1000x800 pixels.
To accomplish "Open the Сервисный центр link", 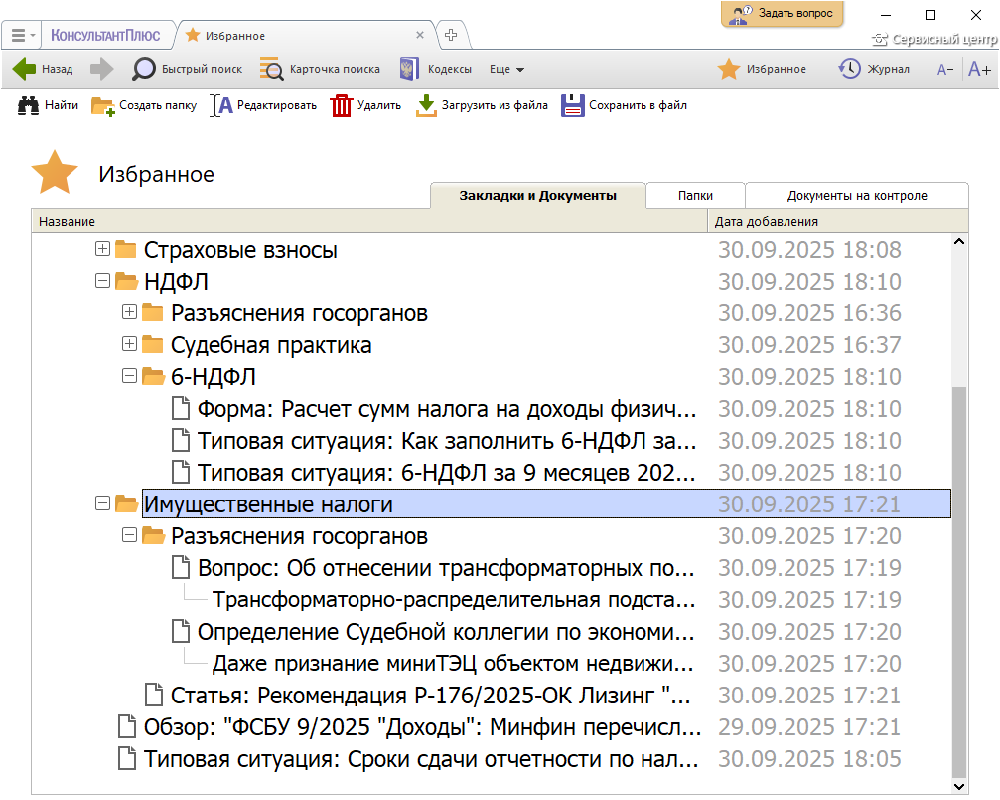I will pyautogui.click(x=934, y=40).
